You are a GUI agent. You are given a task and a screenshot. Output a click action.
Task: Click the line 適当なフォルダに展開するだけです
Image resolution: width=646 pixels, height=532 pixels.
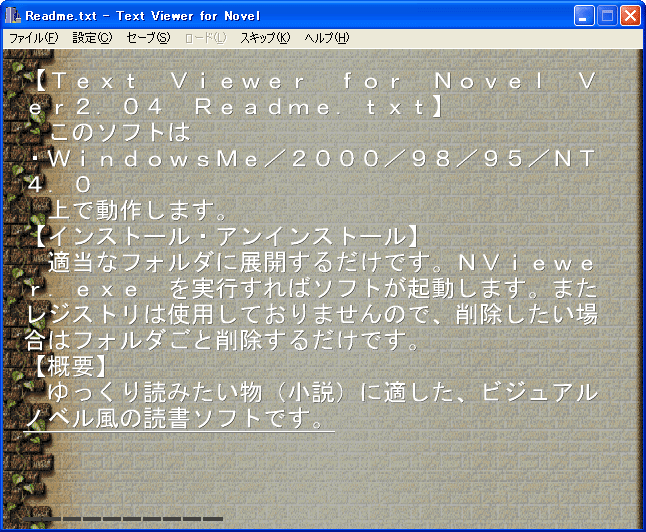tap(322, 262)
